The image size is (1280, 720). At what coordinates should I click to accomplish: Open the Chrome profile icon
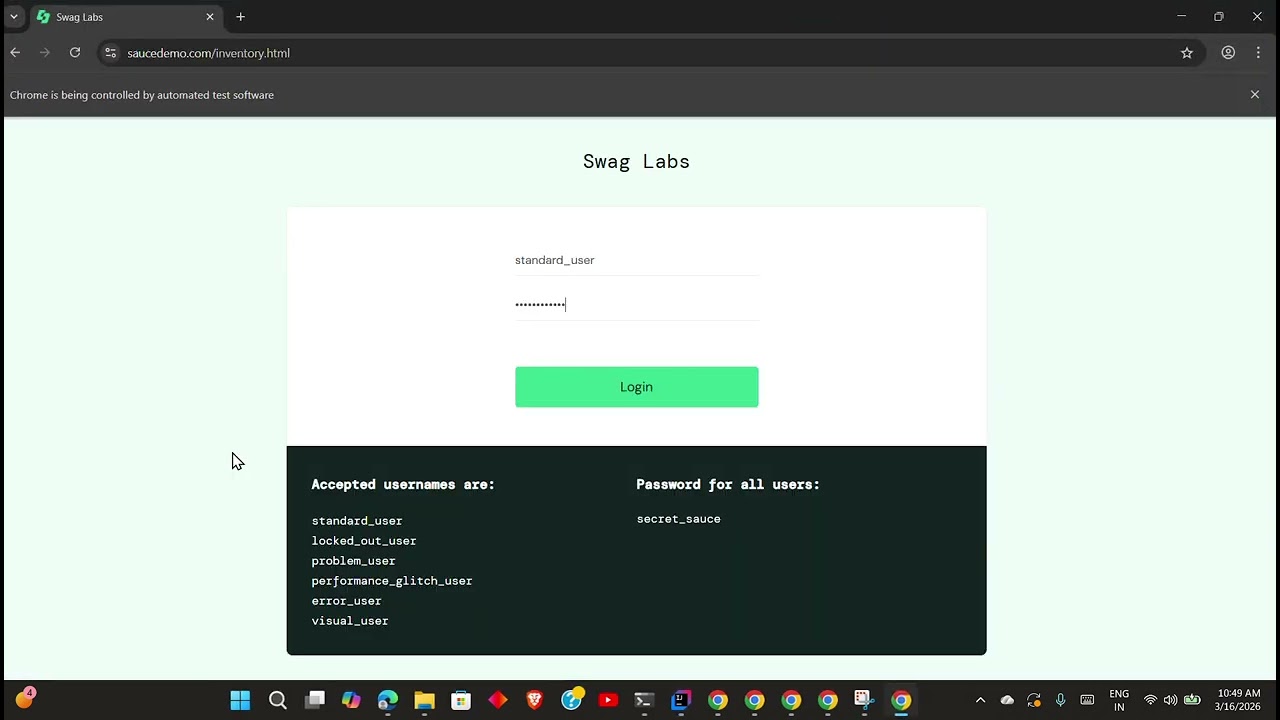coord(1228,53)
